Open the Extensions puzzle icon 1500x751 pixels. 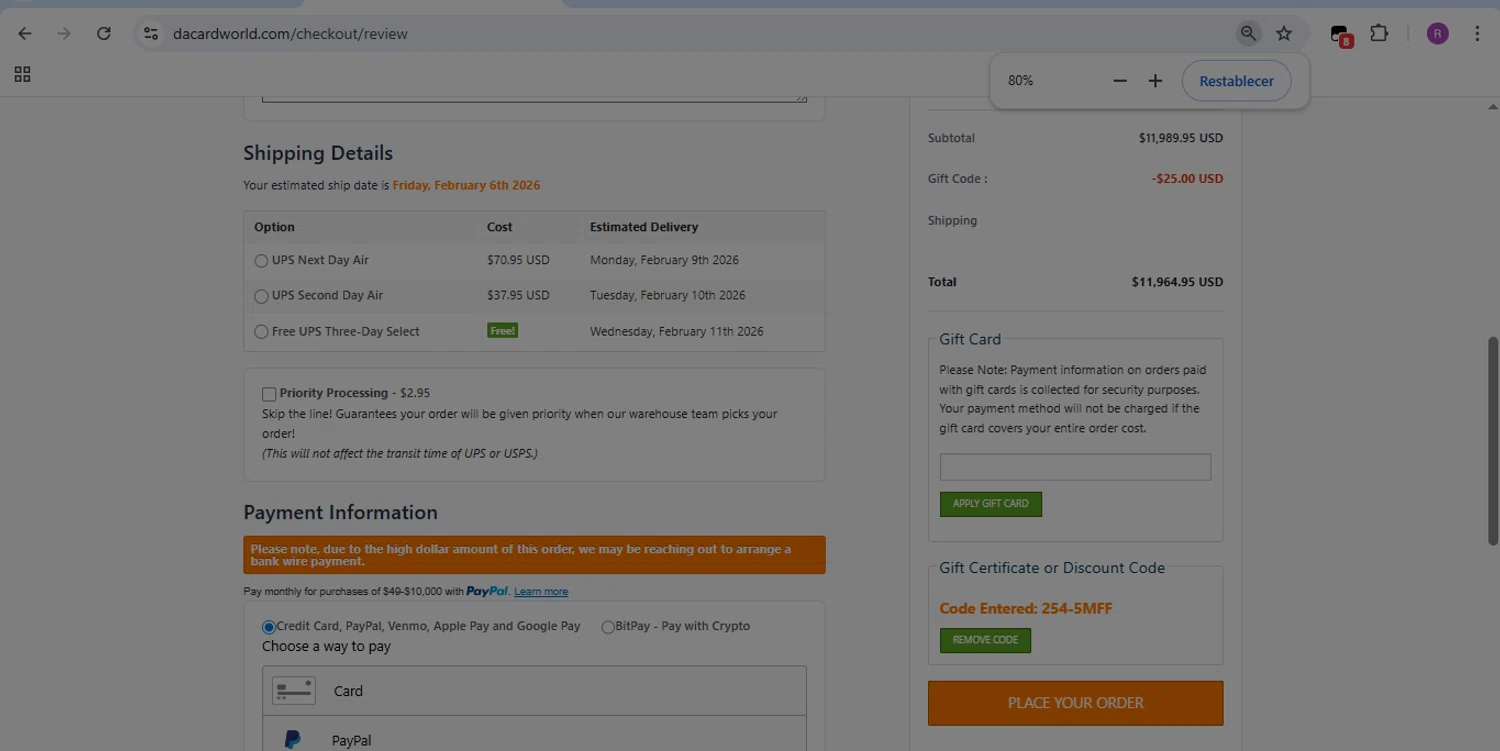[1379, 34]
